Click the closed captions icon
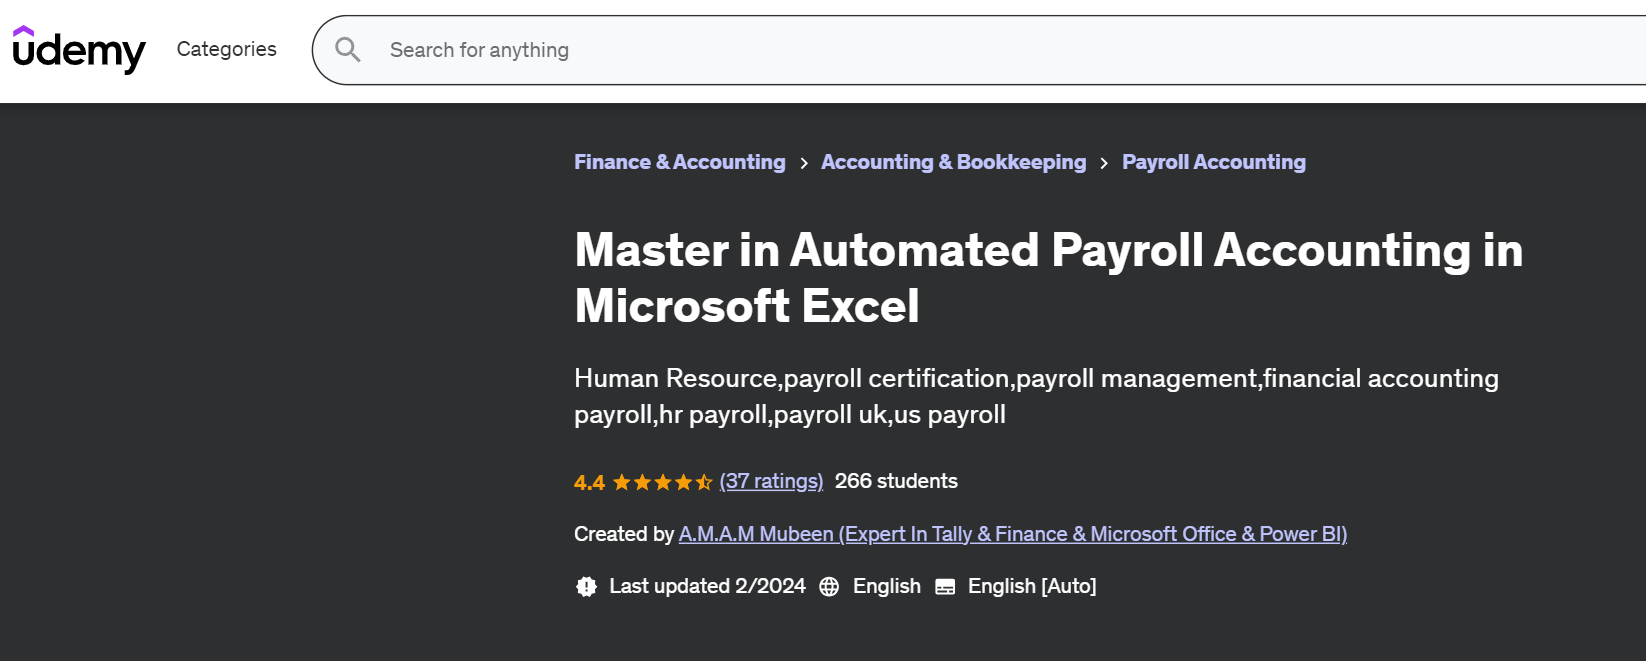Image resolution: width=1646 pixels, height=661 pixels. pyautogui.click(x=945, y=587)
